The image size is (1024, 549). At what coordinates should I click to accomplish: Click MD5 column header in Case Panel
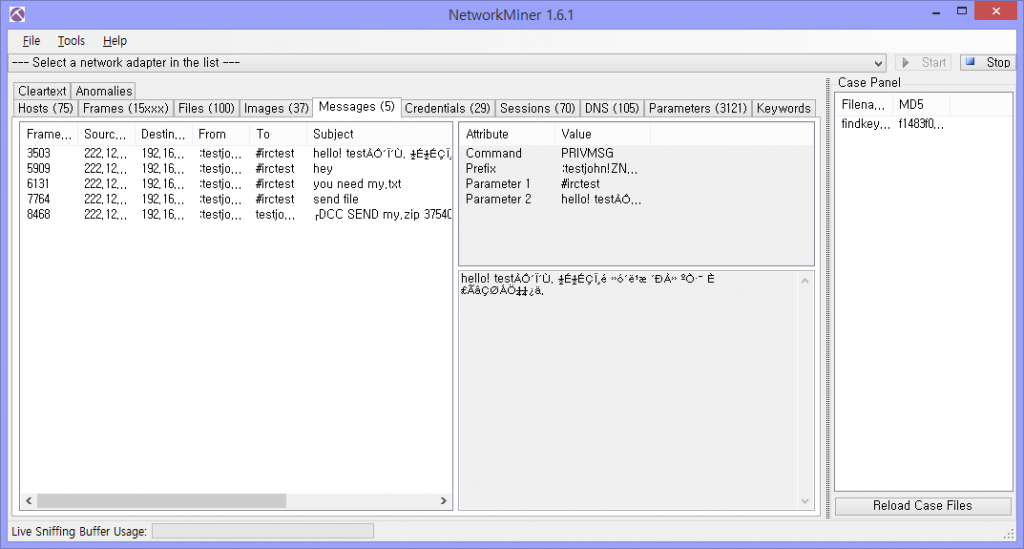[921, 105]
